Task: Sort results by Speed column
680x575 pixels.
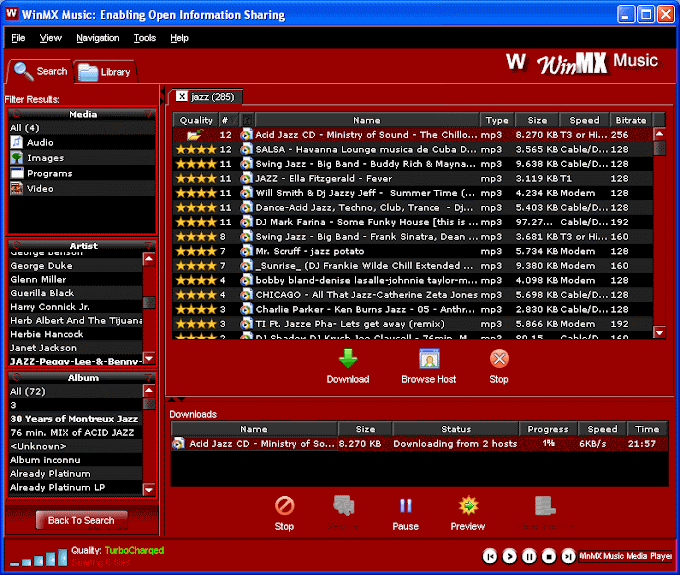Action: pos(585,120)
